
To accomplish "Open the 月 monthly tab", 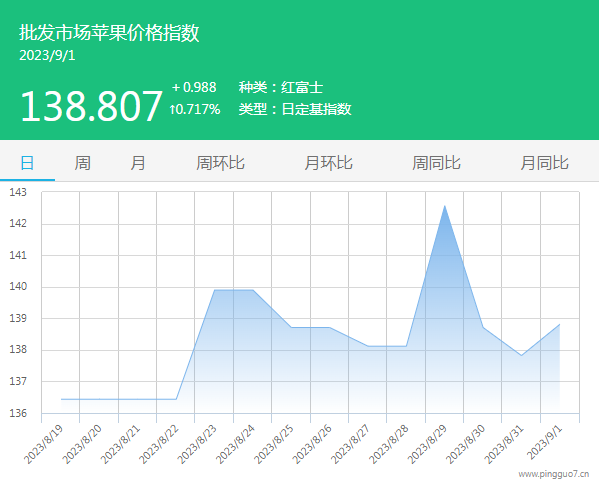I will click(138, 163).
